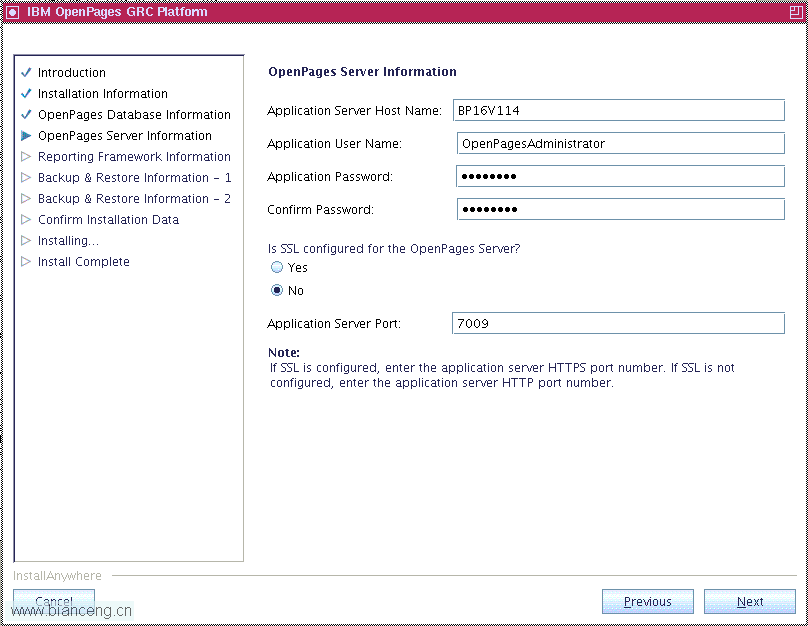
Task: Select Yes for SSL configured
Action: pos(277,267)
